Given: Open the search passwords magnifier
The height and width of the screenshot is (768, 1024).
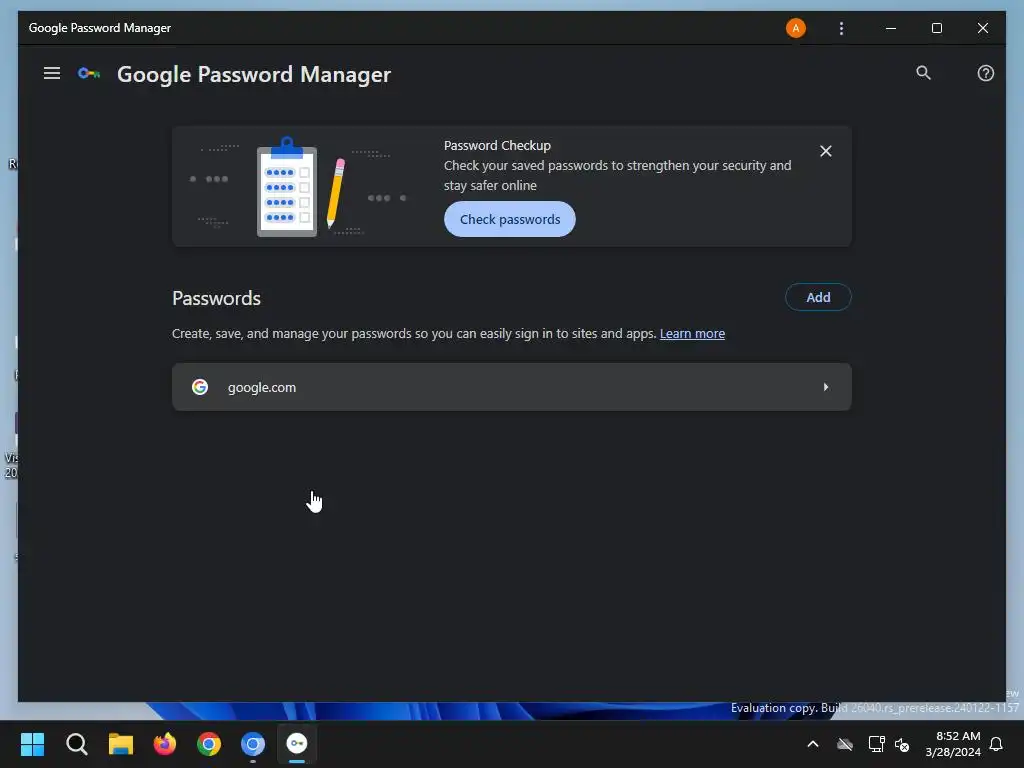Looking at the screenshot, I should tap(923, 73).
